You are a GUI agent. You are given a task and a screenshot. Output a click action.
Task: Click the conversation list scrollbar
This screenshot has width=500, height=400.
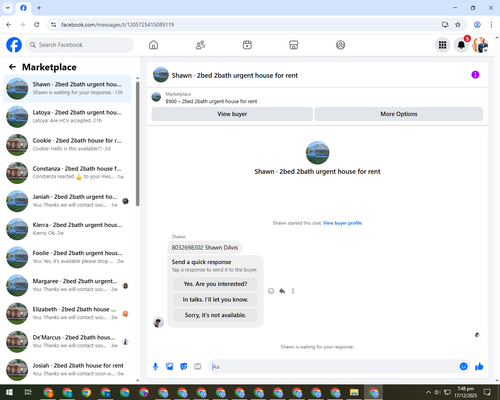(138, 143)
